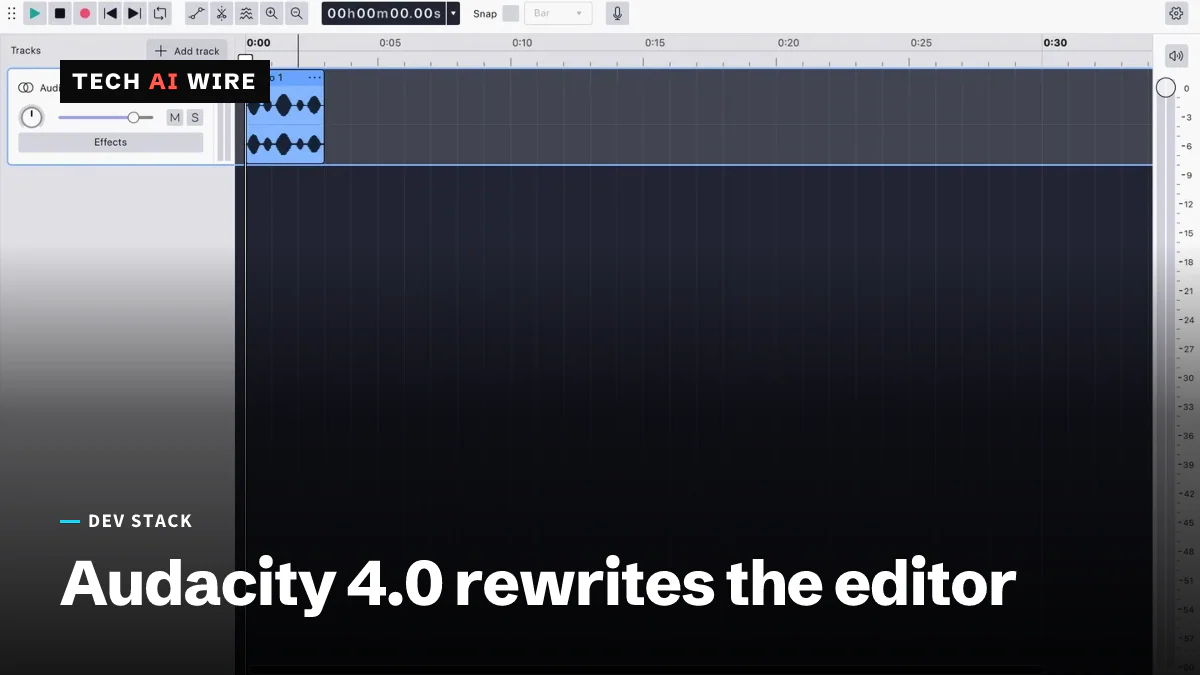This screenshot has width=1200, height=675.
Task: Click the timecode display field
Action: (x=384, y=13)
